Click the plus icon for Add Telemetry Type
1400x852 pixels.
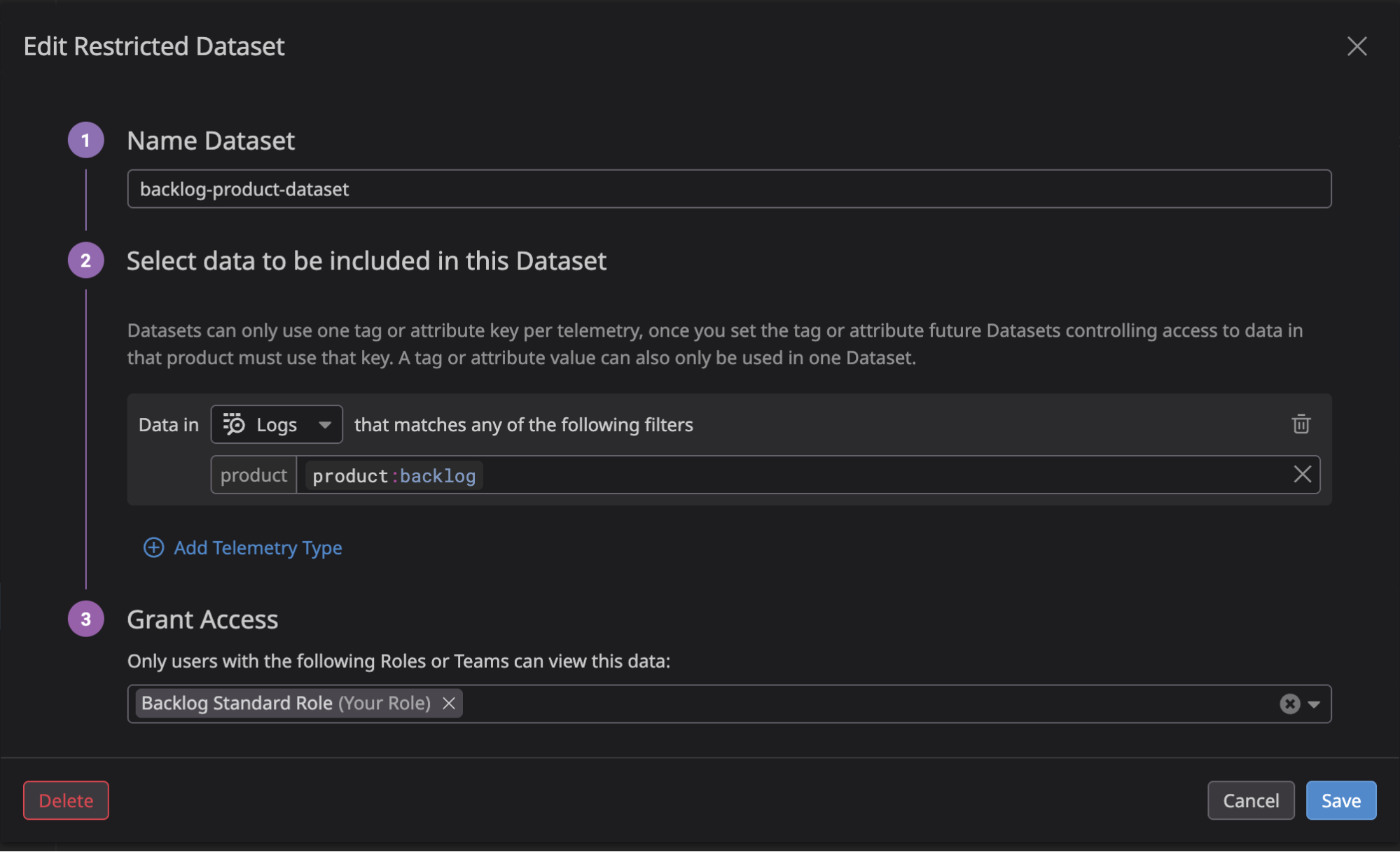pyautogui.click(x=154, y=548)
